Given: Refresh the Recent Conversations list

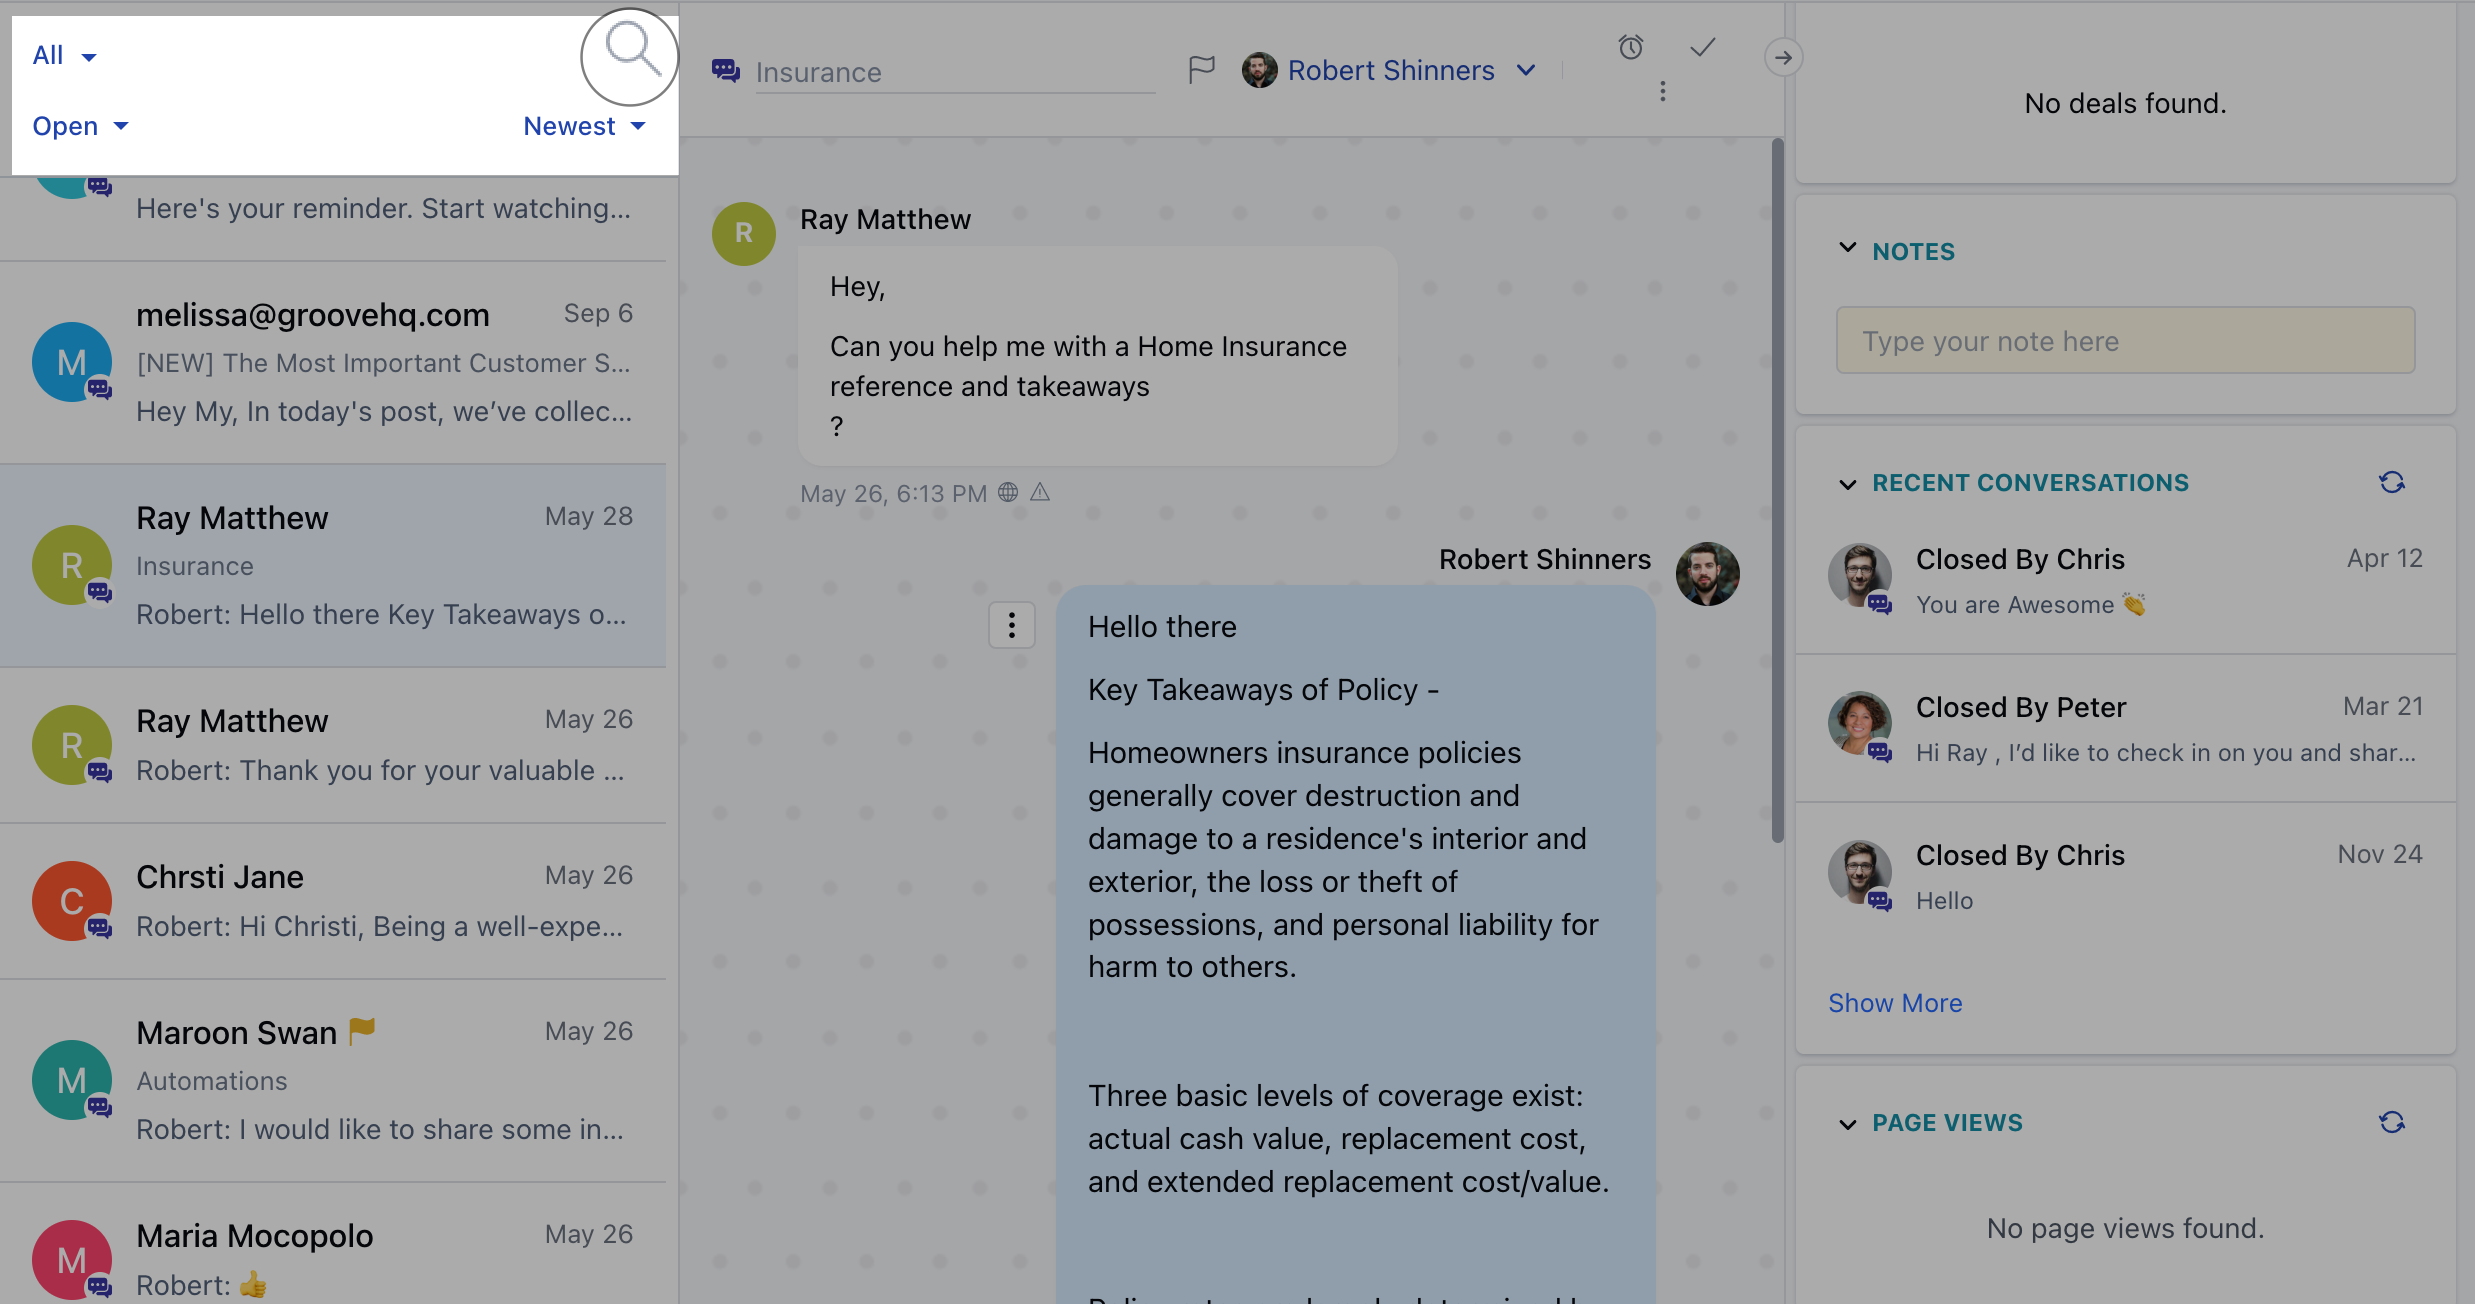Looking at the screenshot, I should 2392,482.
